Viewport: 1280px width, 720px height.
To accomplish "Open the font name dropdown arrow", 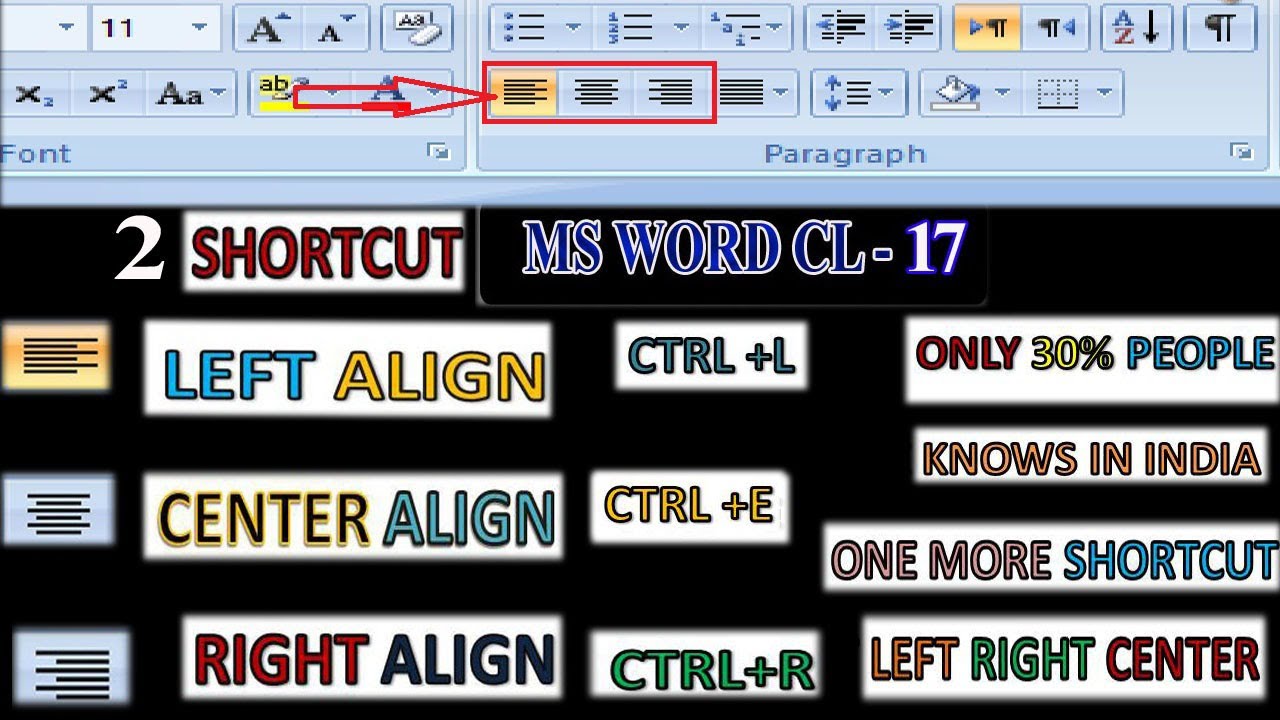I will click(67, 28).
